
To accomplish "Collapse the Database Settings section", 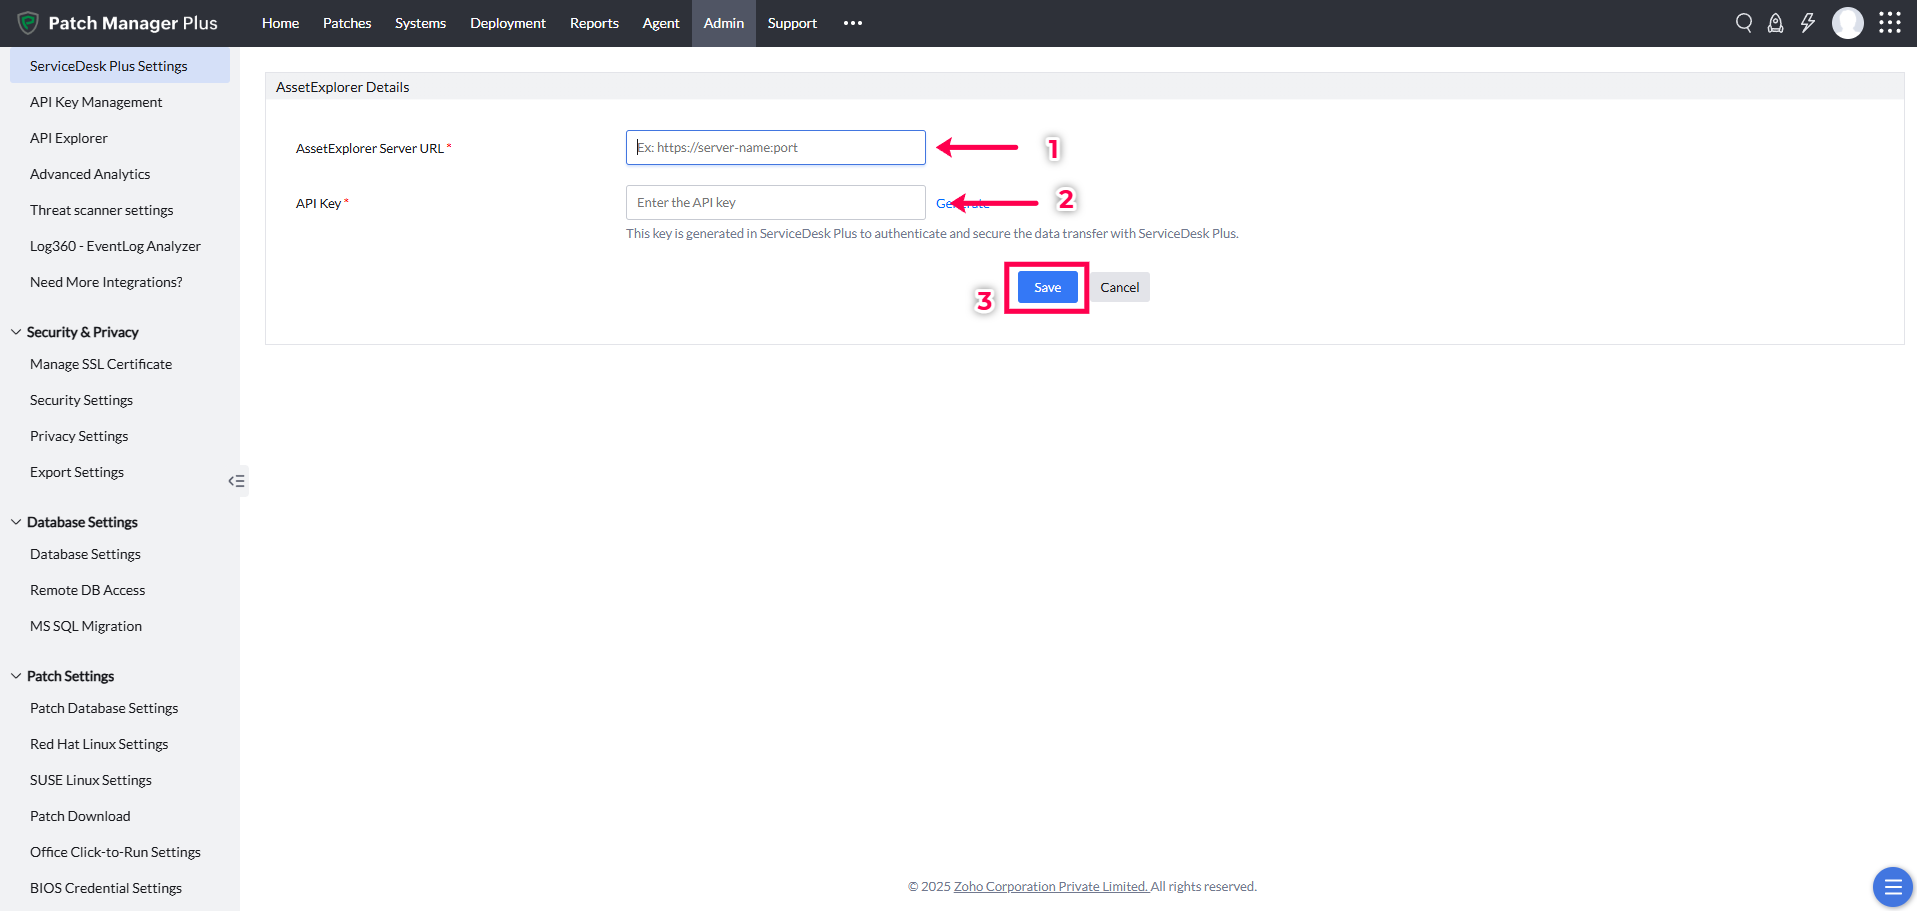I will 16,522.
